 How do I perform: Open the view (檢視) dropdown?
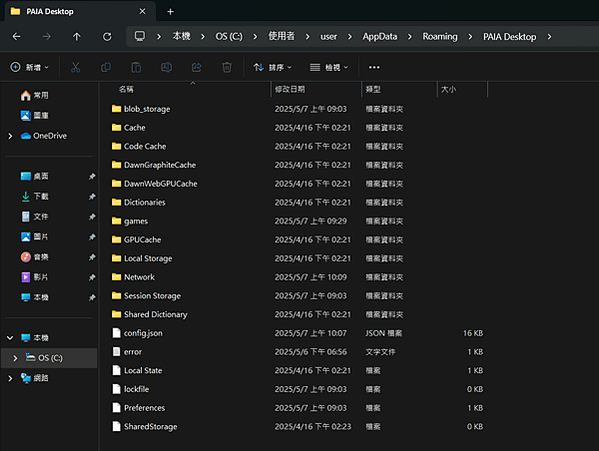[x=329, y=68]
